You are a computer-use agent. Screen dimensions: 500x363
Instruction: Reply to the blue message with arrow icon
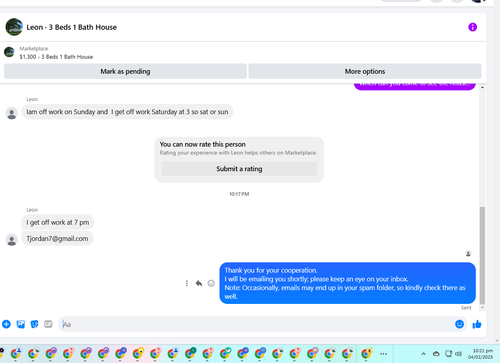[199, 283]
